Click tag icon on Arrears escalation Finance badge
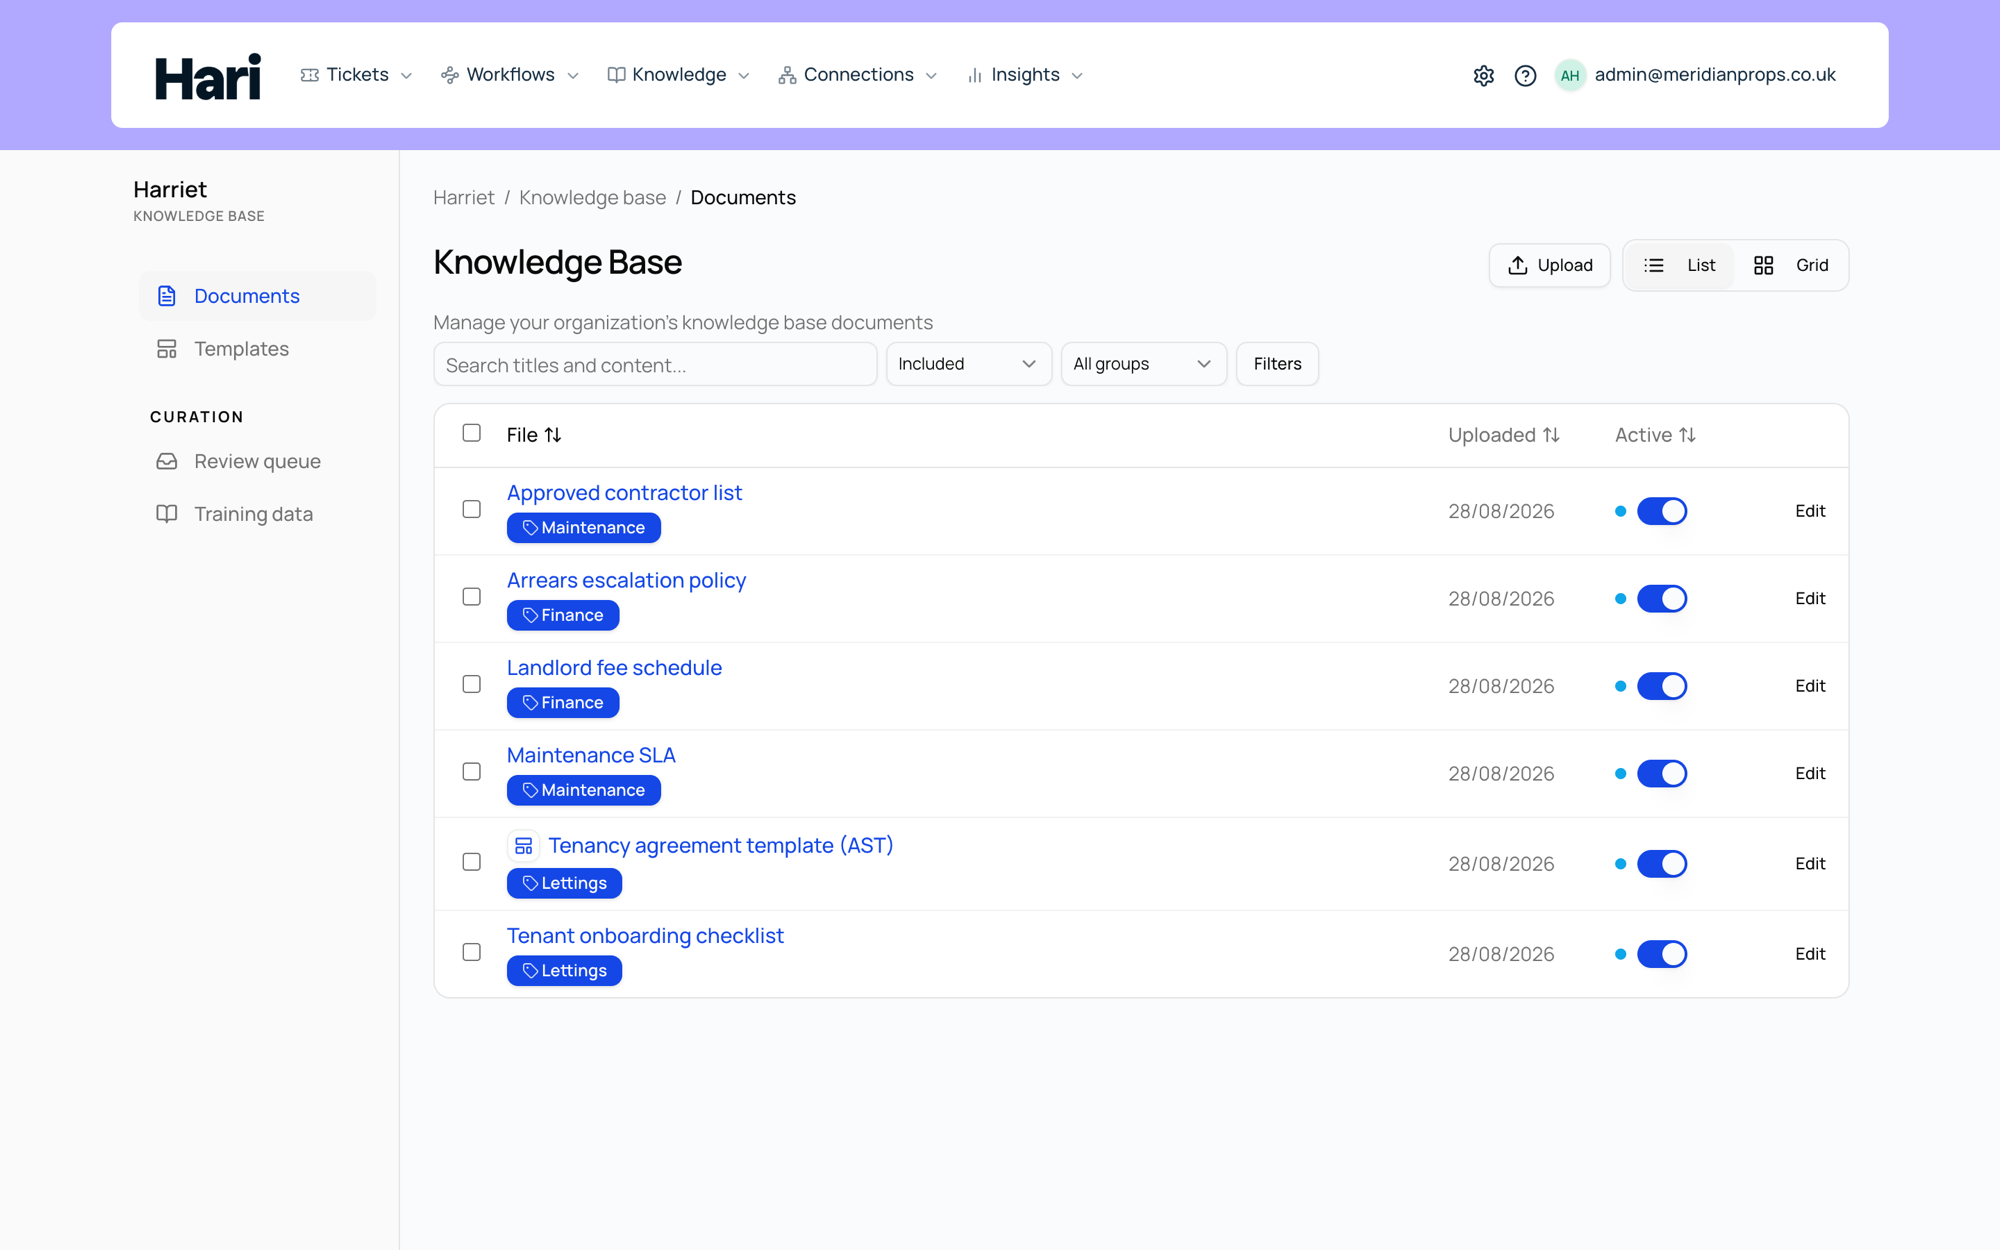 click(x=530, y=615)
